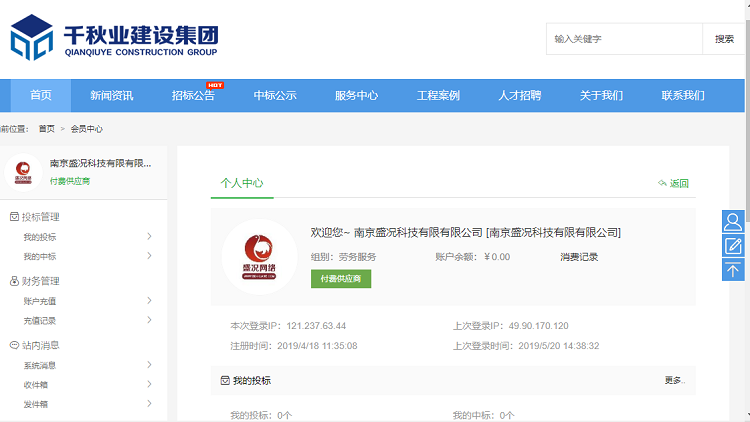Click the keyword search input field
This screenshot has width=750, height=422.
(x=624, y=39)
